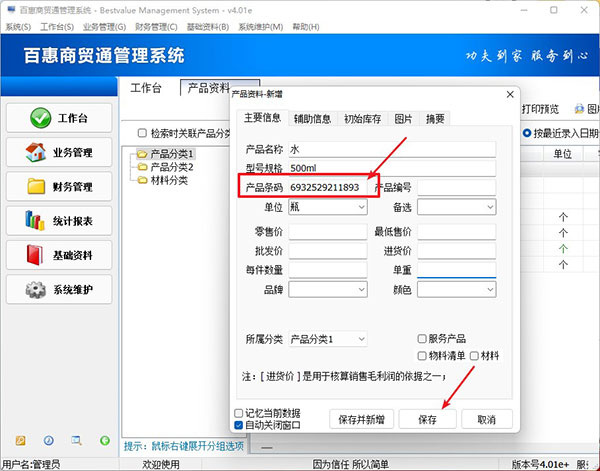Switch to the 辅助信息 tab
The width and height of the screenshot is (600, 471).
pyautogui.click(x=312, y=119)
